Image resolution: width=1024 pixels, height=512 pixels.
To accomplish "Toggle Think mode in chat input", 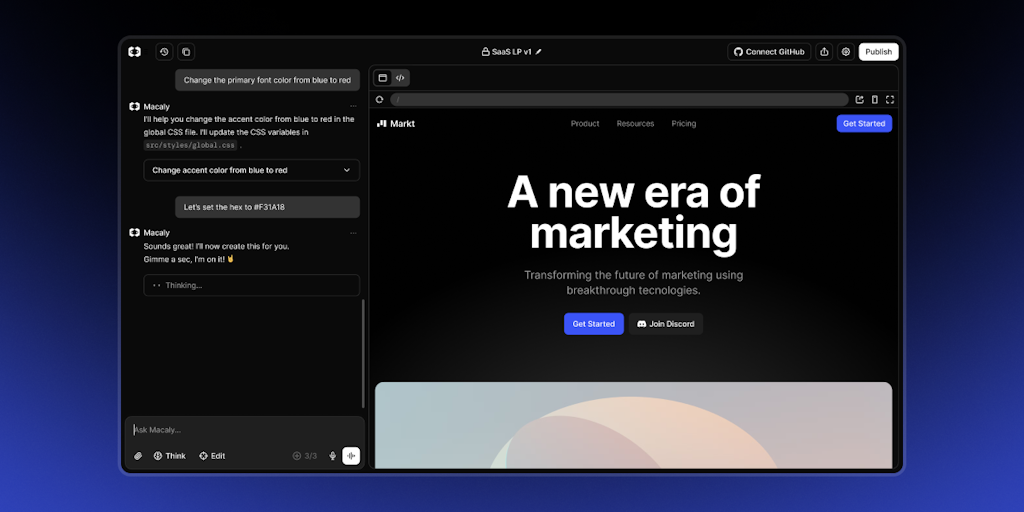I will (x=169, y=456).
